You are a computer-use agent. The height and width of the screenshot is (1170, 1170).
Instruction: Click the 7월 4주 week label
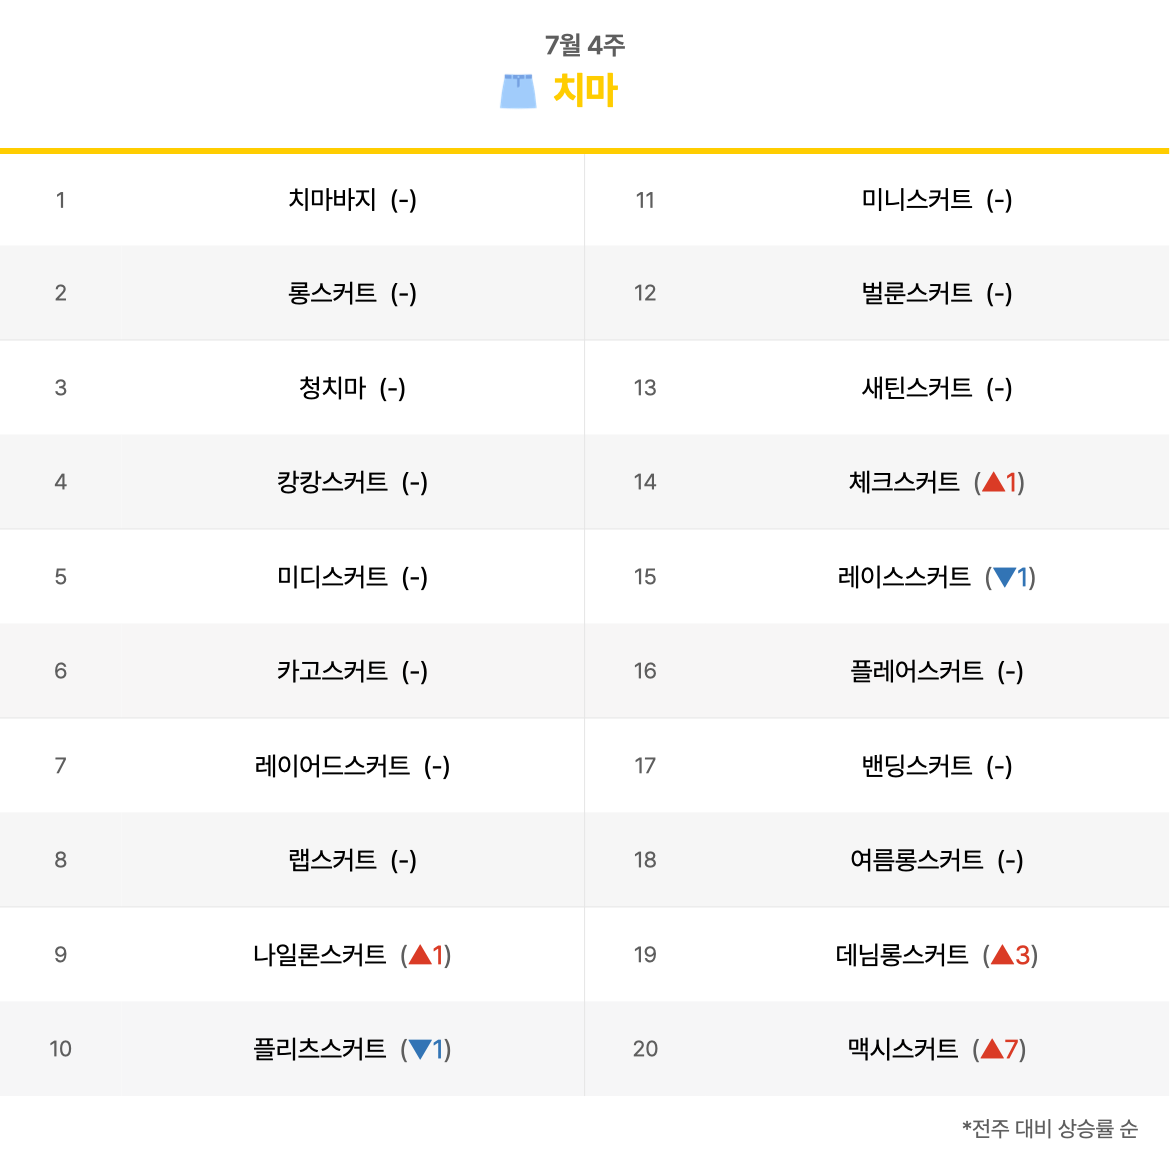point(585,45)
